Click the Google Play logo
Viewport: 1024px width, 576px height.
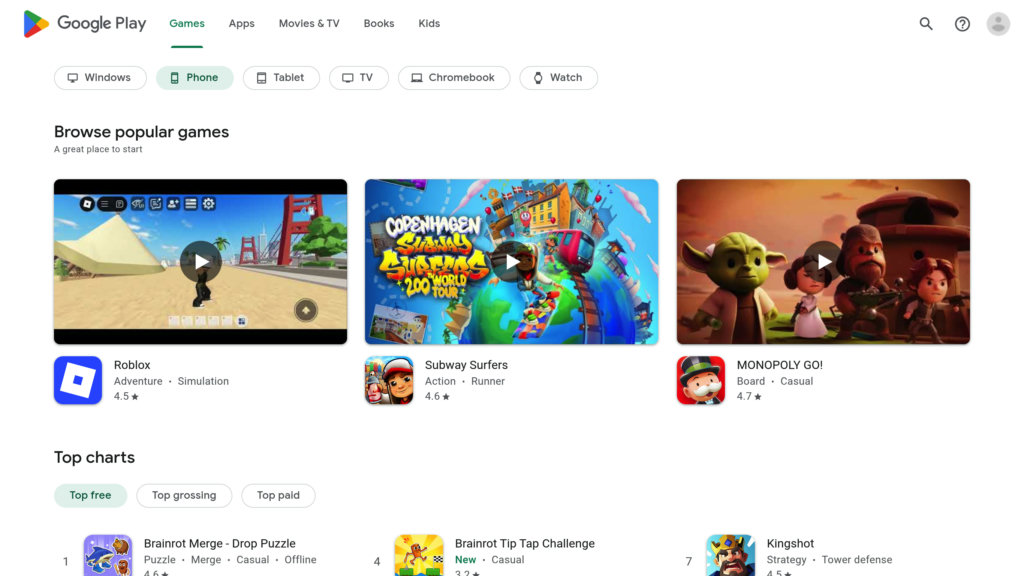tap(84, 24)
